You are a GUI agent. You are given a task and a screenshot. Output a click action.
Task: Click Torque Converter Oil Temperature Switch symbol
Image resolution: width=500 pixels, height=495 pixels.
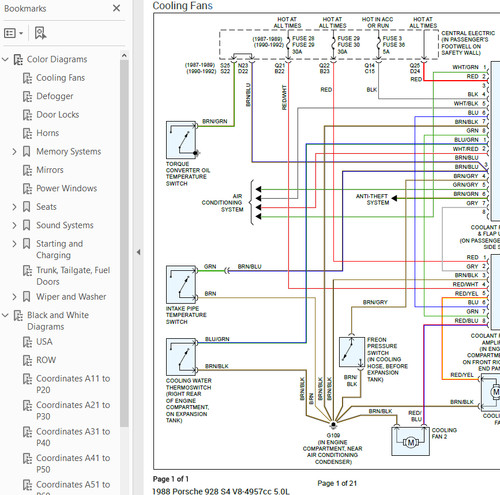pyautogui.click(x=181, y=140)
